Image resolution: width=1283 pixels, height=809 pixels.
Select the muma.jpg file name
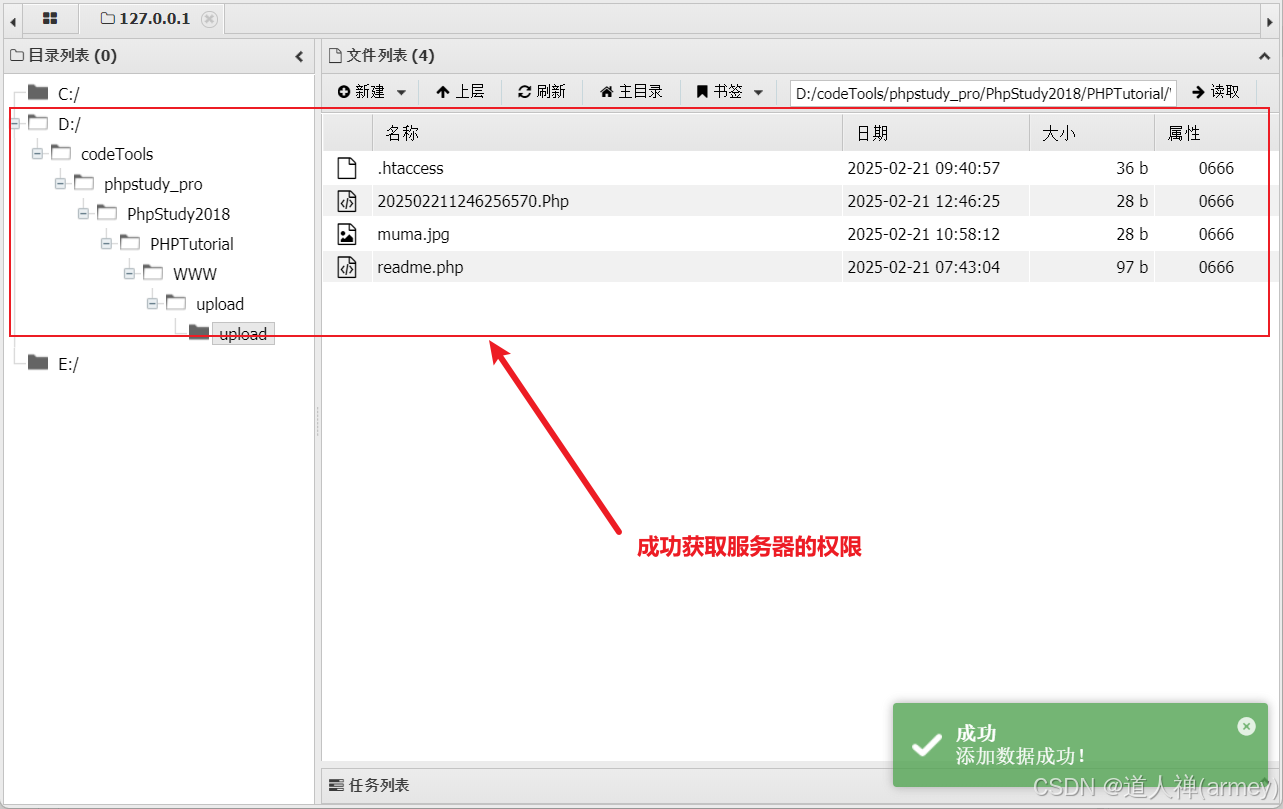click(413, 234)
